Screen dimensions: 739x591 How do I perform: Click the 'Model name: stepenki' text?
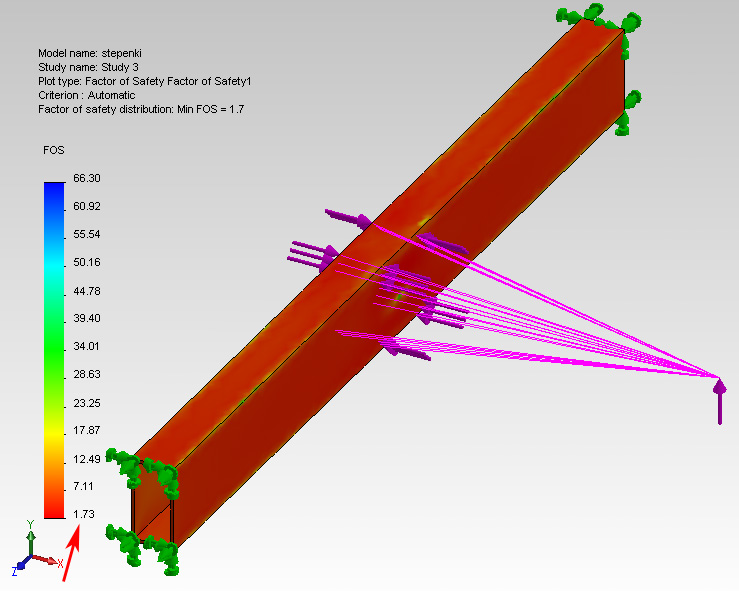pyautogui.click(x=90, y=53)
